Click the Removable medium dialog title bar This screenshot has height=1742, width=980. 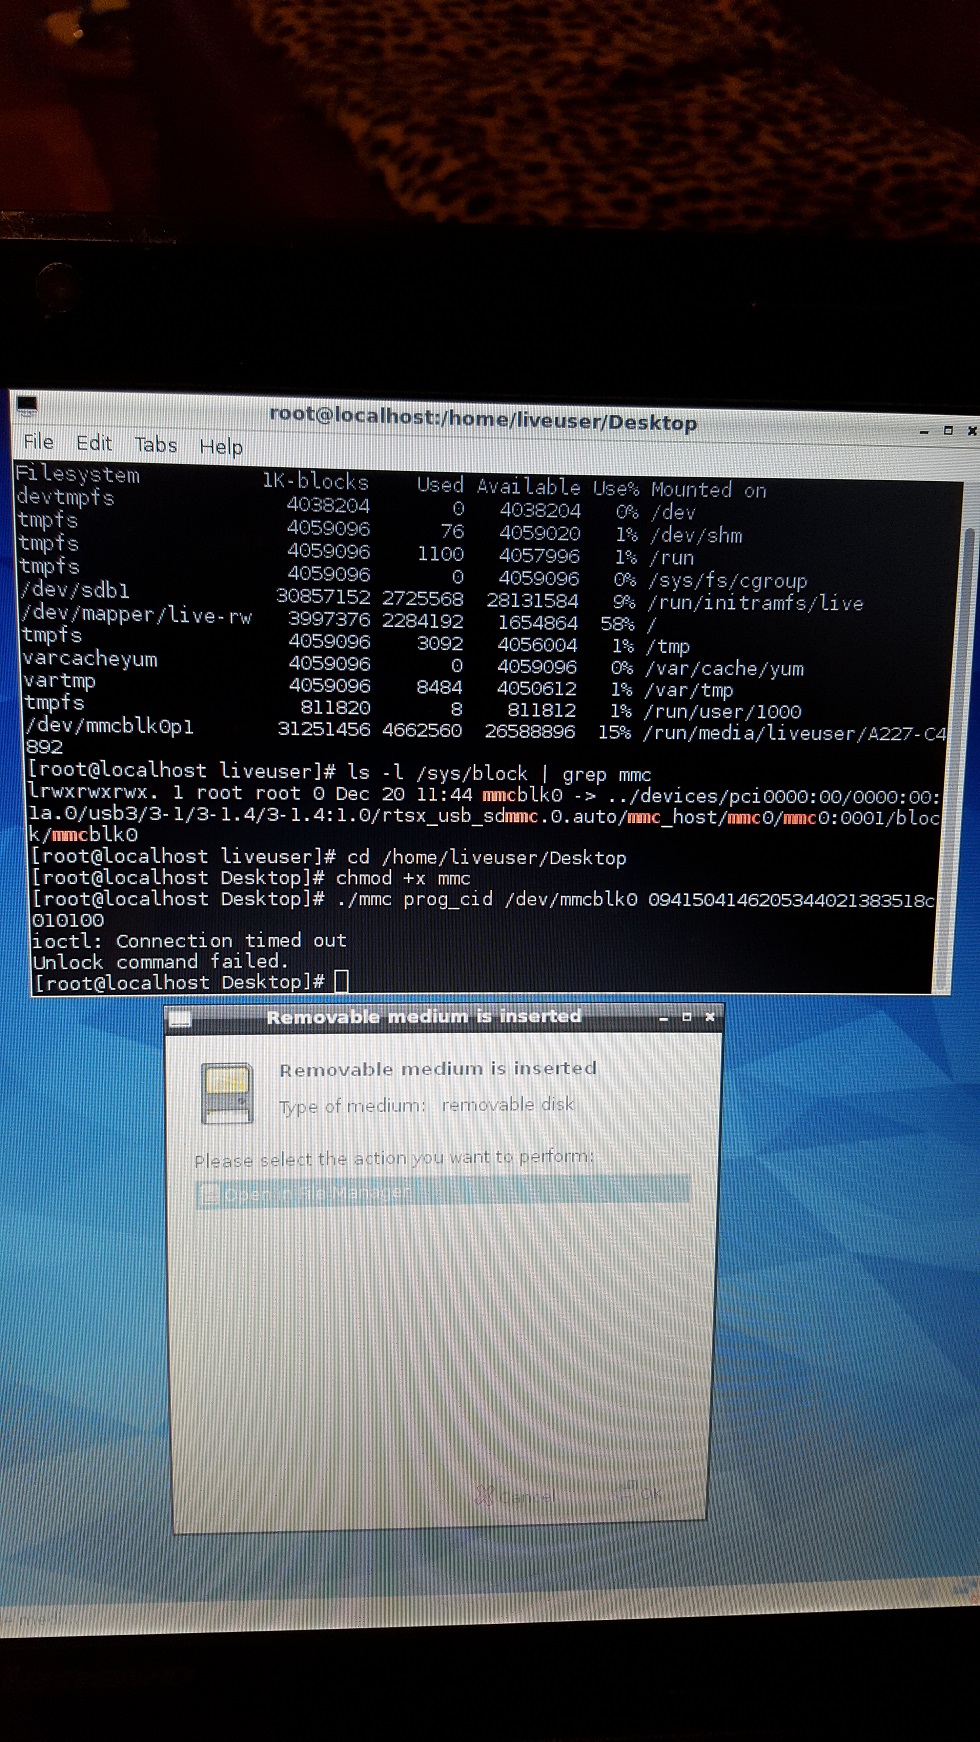[x=423, y=1017]
